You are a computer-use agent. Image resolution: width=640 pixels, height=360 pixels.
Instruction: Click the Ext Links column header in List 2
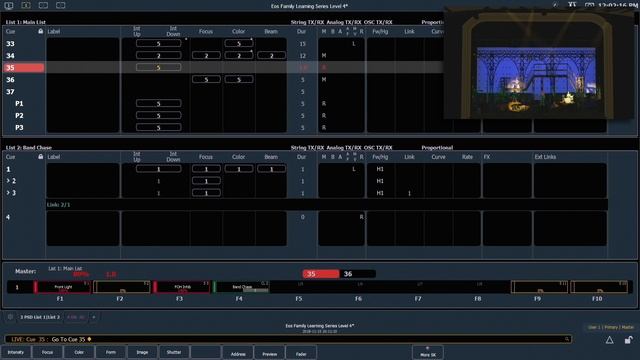(x=545, y=157)
